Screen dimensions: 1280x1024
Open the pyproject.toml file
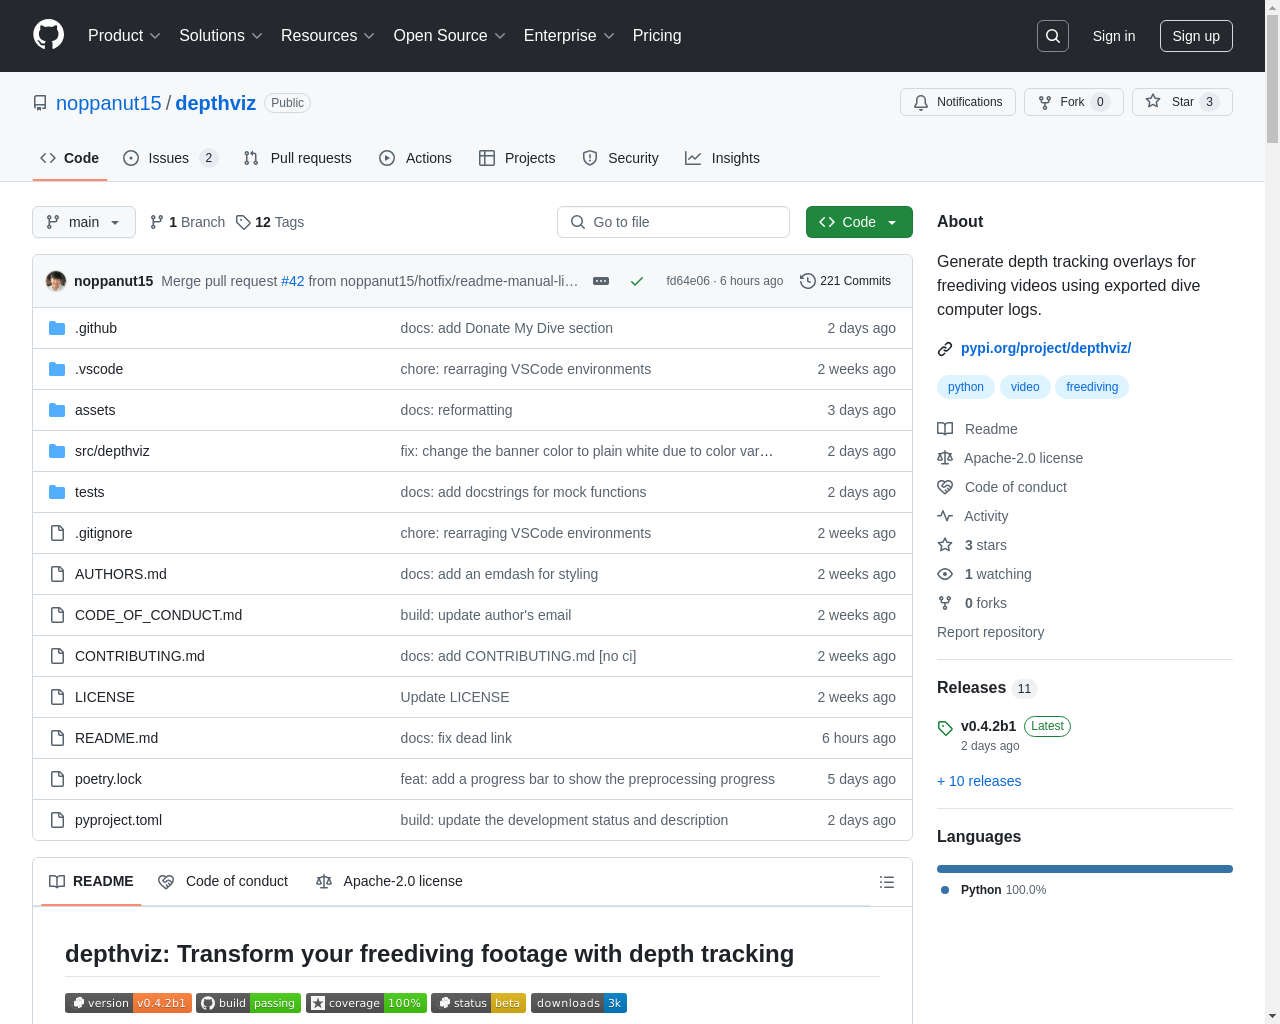pyautogui.click(x=118, y=820)
